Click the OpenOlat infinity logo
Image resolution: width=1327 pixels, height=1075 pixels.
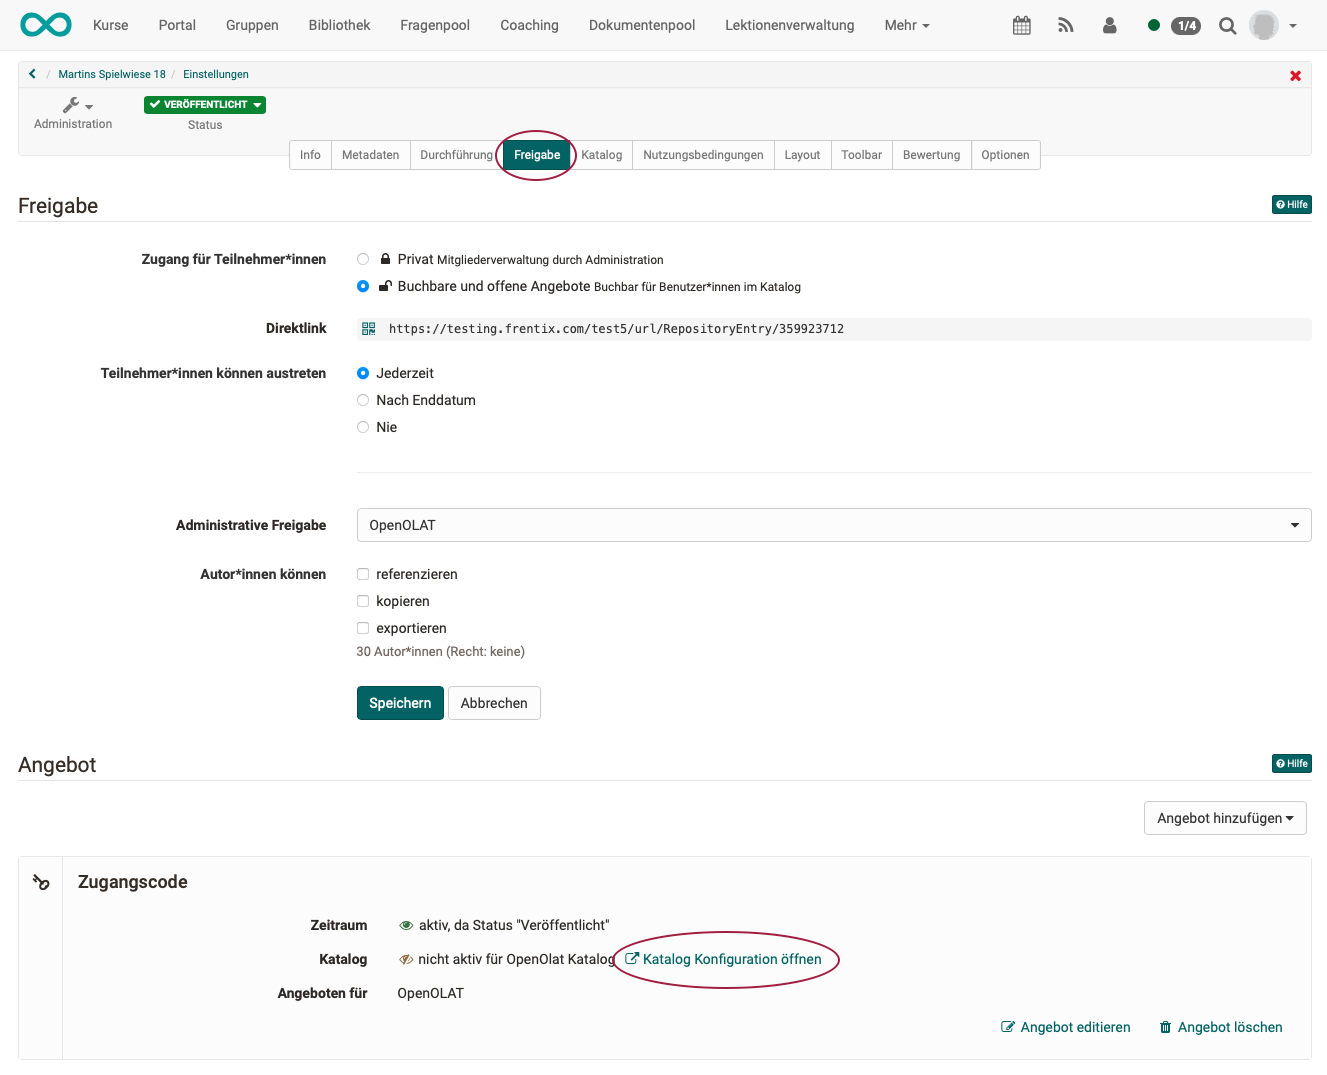click(46, 25)
